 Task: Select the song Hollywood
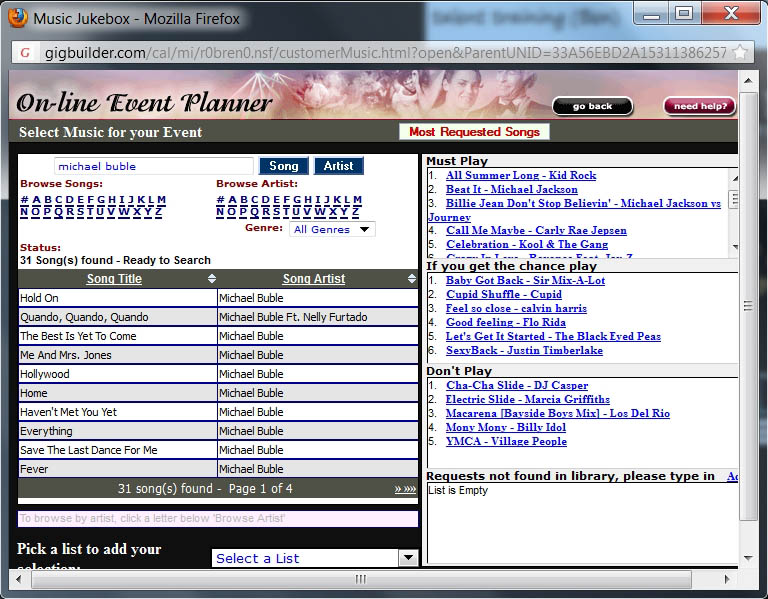point(118,374)
